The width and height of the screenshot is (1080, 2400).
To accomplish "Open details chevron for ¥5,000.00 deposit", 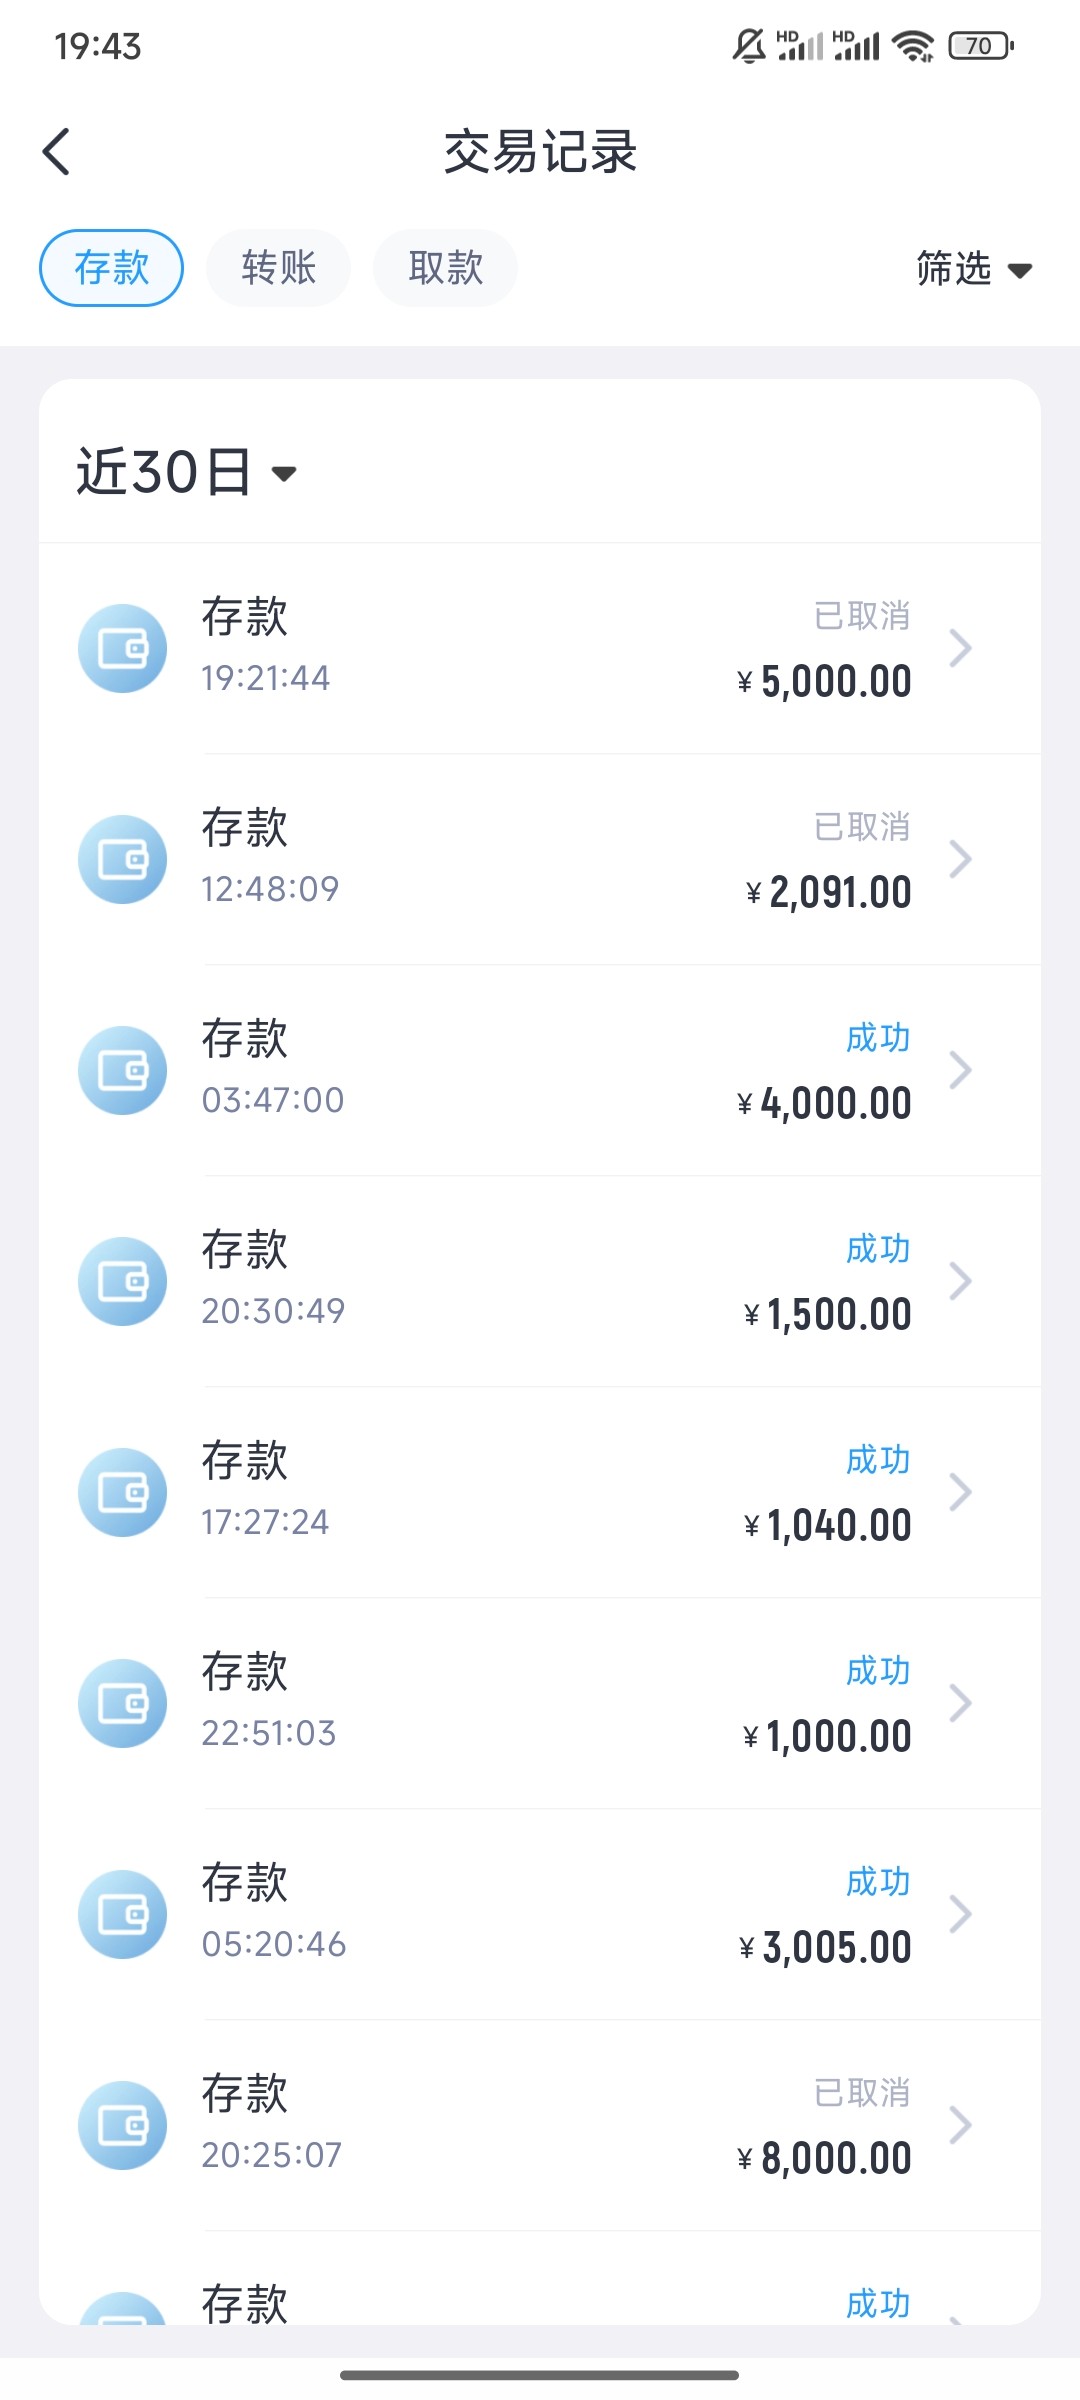I will 960,648.
